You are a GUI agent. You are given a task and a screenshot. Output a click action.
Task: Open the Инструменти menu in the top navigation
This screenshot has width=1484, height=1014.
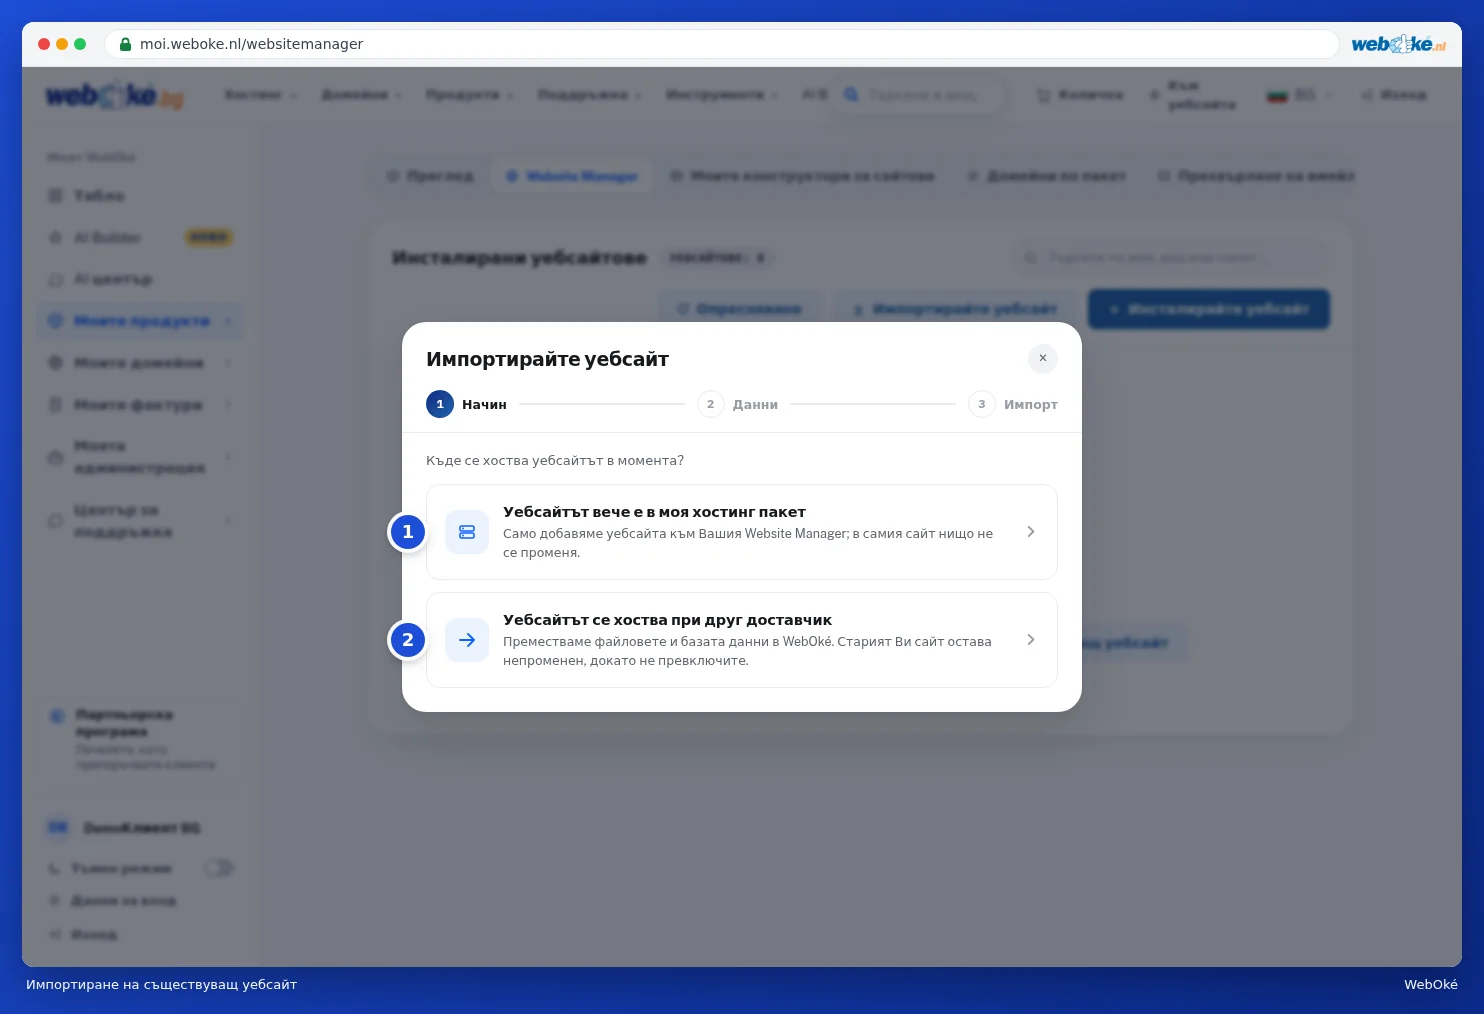pyautogui.click(x=723, y=95)
